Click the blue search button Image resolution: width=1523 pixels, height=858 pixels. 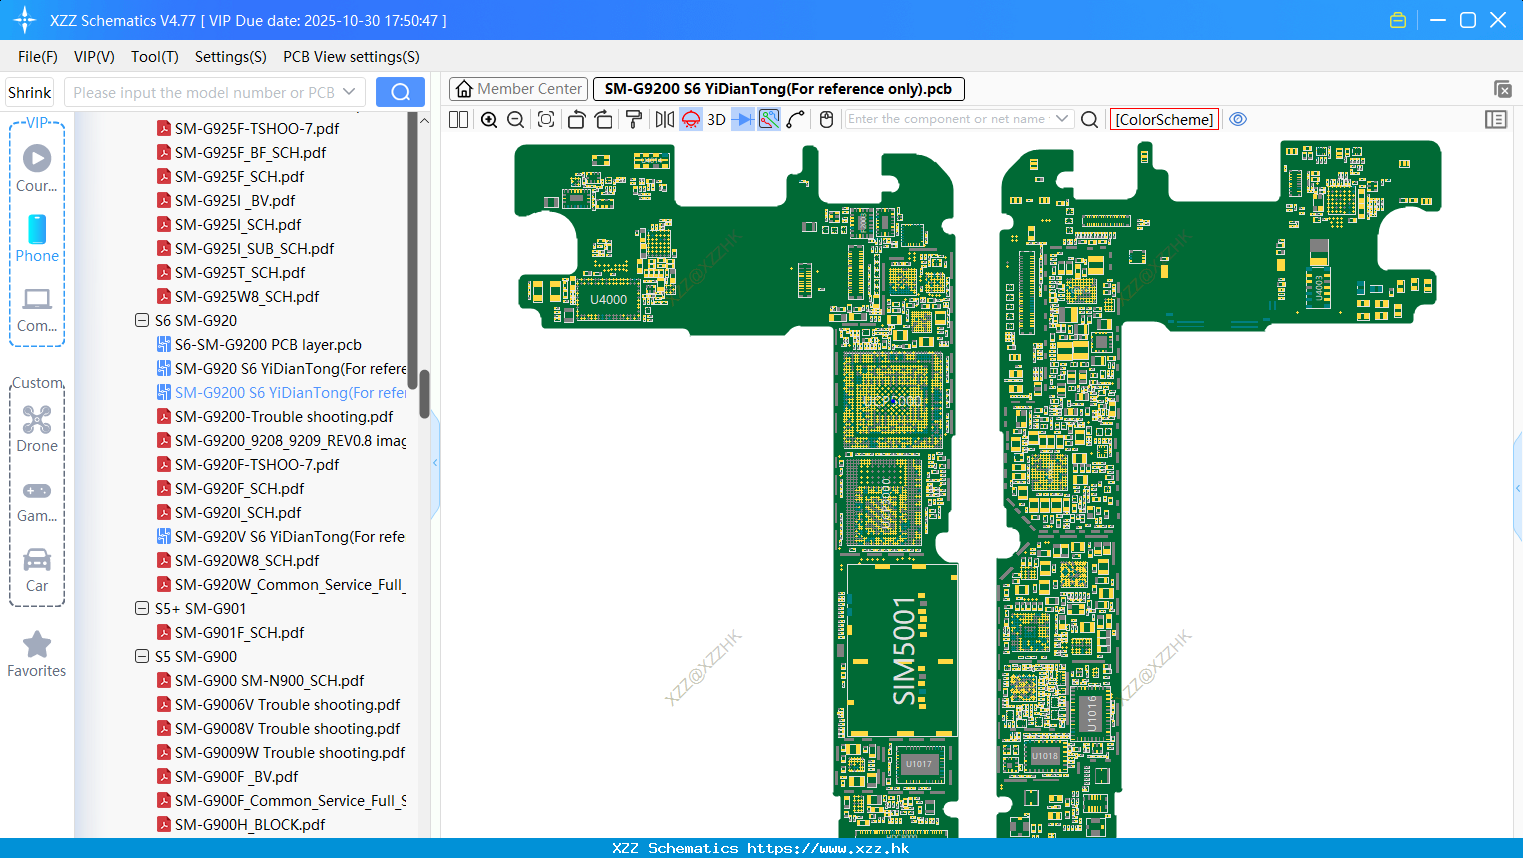coord(400,92)
